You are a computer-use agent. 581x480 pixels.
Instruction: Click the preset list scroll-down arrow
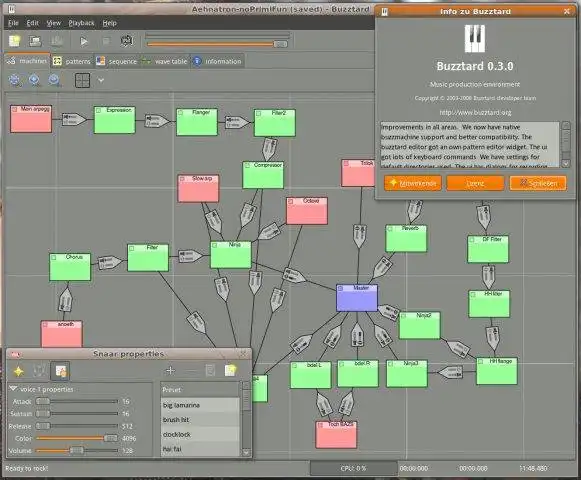click(246, 453)
